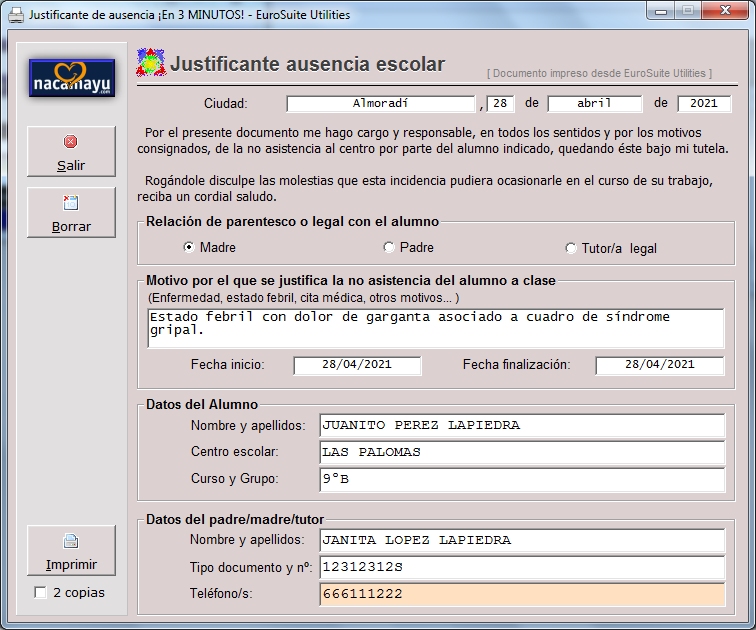
Task: Click the Ciudad field with Almoradí
Action: coord(380,103)
